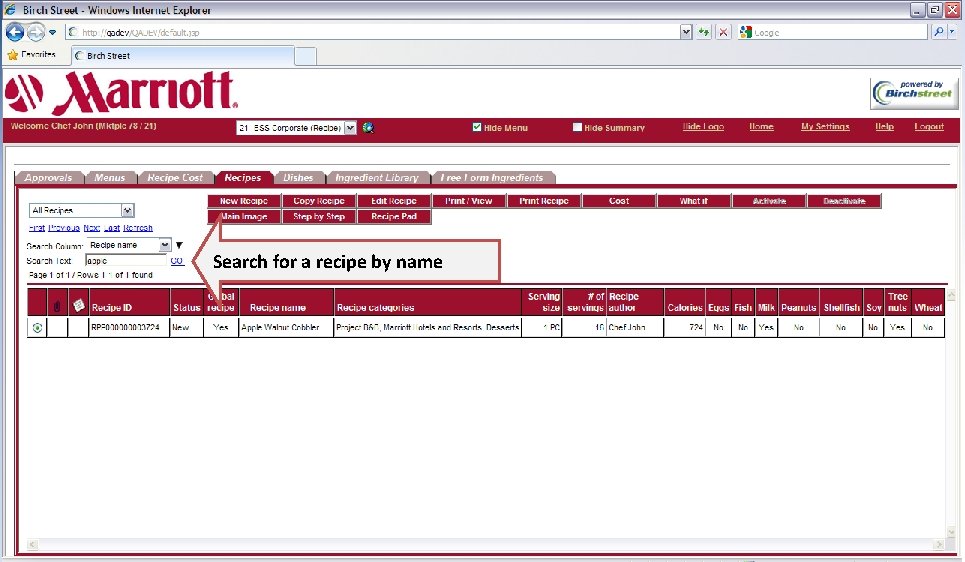Screen dimensions: 965x562
Task: Click the Marriott logo
Action: (121, 92)
